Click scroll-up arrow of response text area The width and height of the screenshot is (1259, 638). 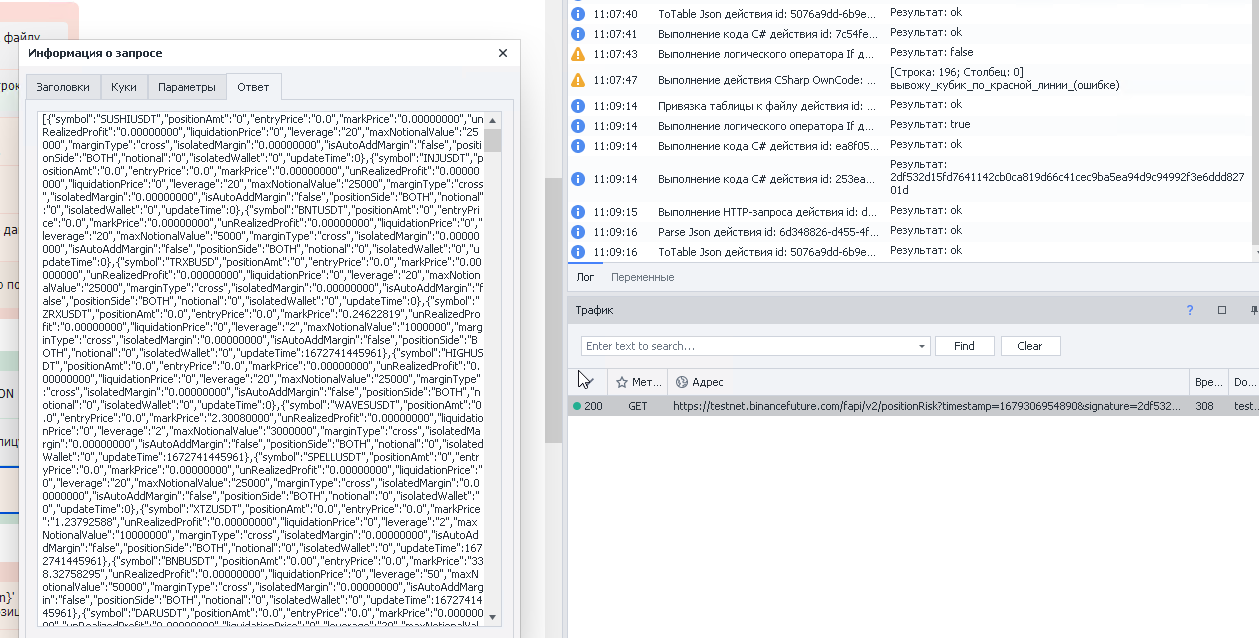pyautogui.click(x=492, y=120)
